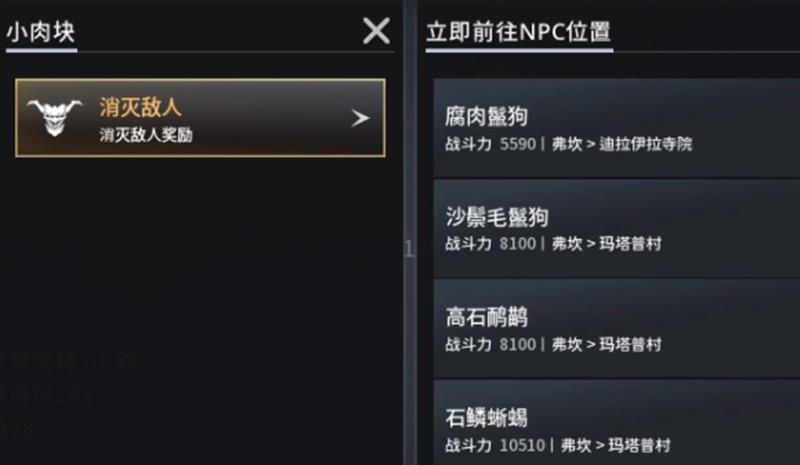
Task: Select the 立即前往NPC位置 tab header
Action: (518, 32)
